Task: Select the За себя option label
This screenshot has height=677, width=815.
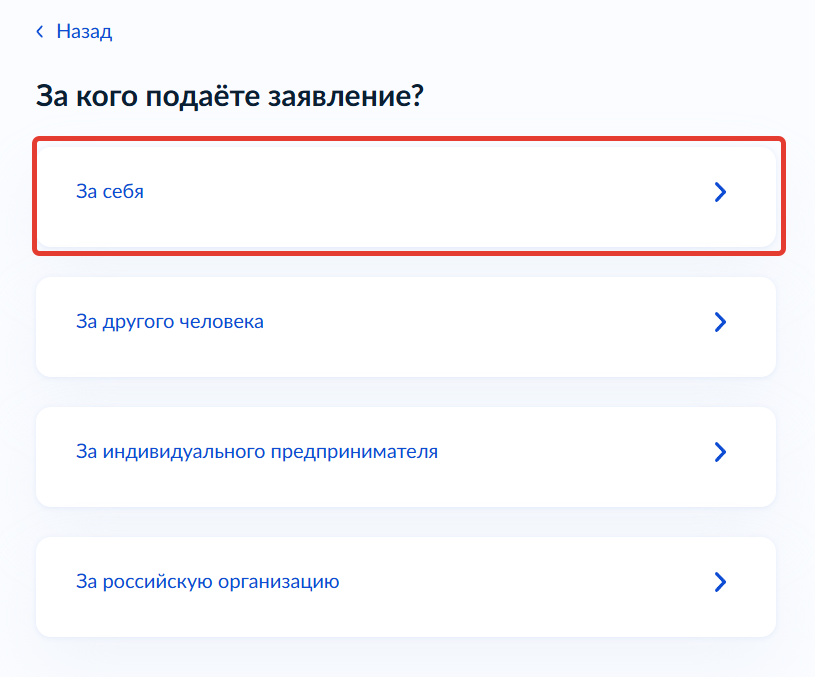Action: coord(110,191)
